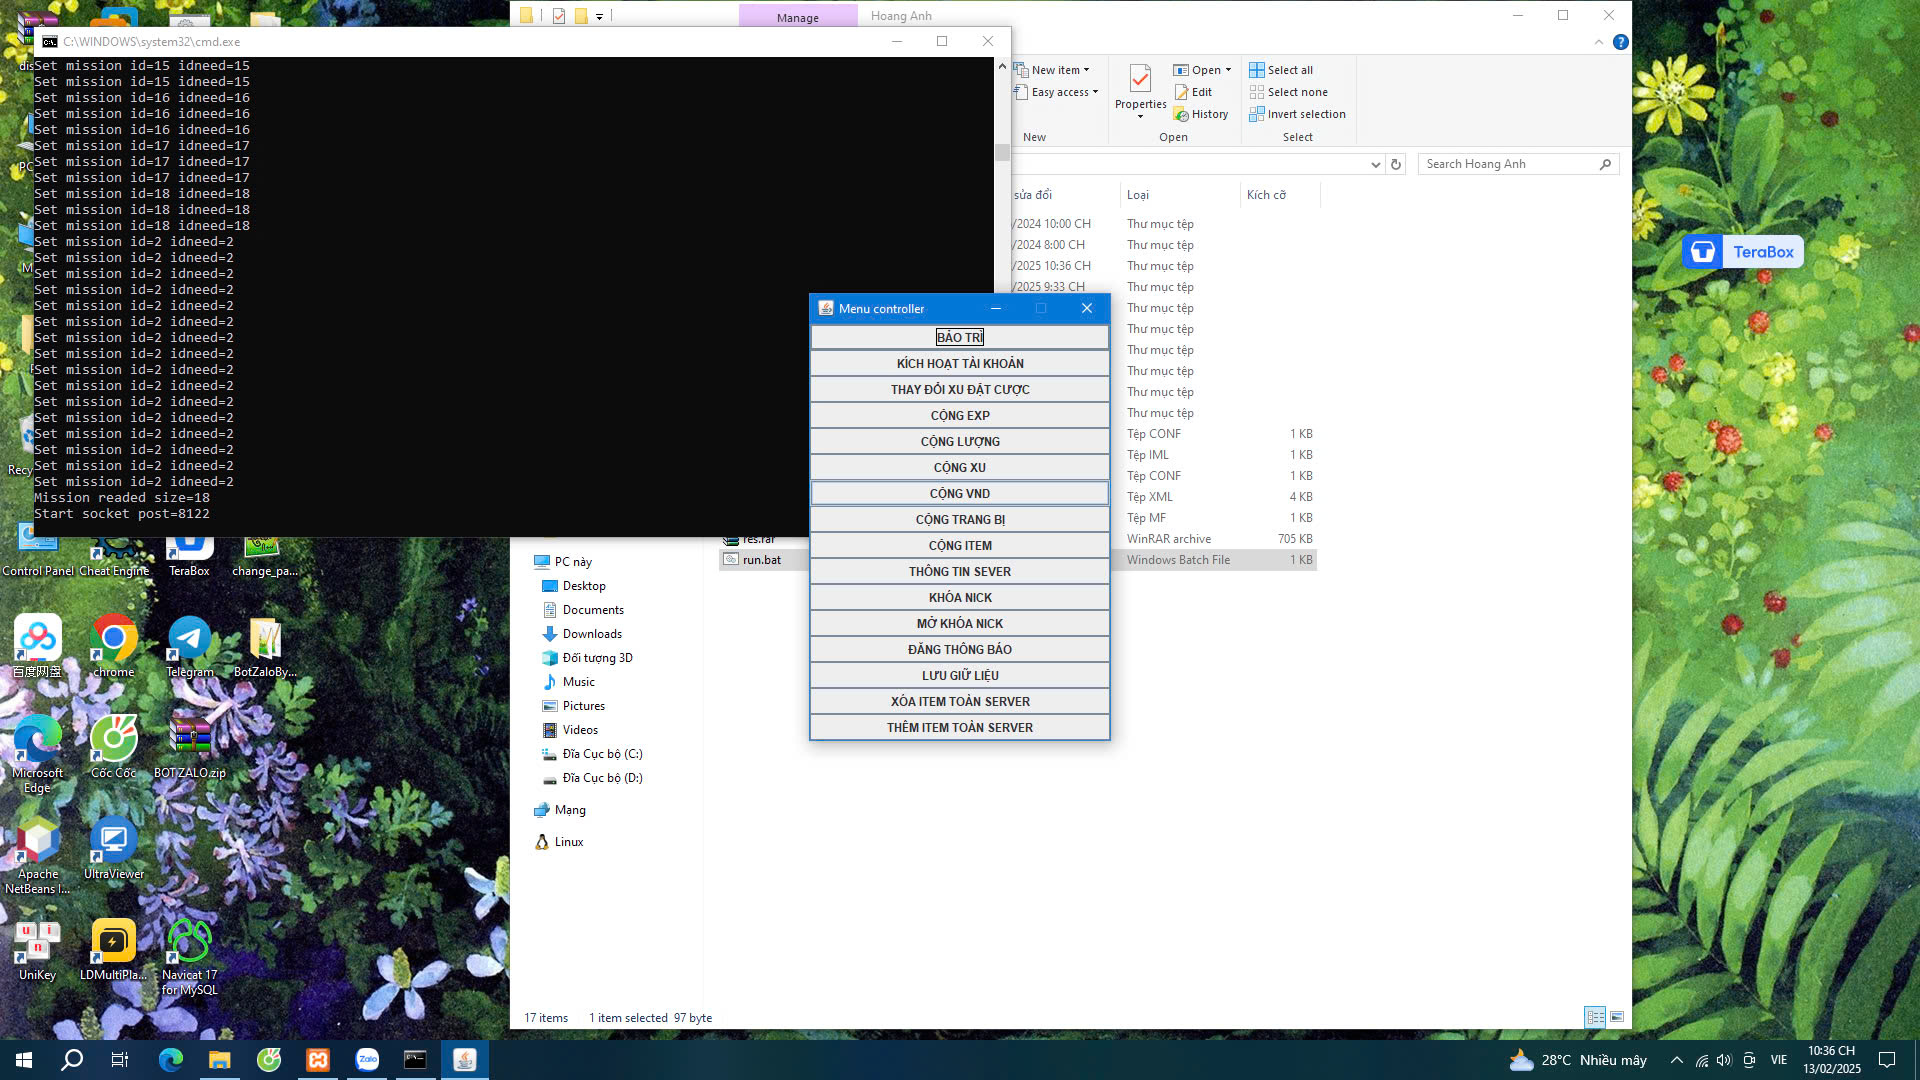
Task: Select the UltraViewer desktop icon
Action: [113, 849]
